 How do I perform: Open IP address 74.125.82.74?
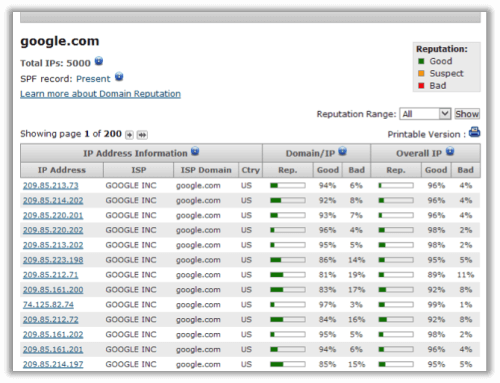[x=48, y=305]
